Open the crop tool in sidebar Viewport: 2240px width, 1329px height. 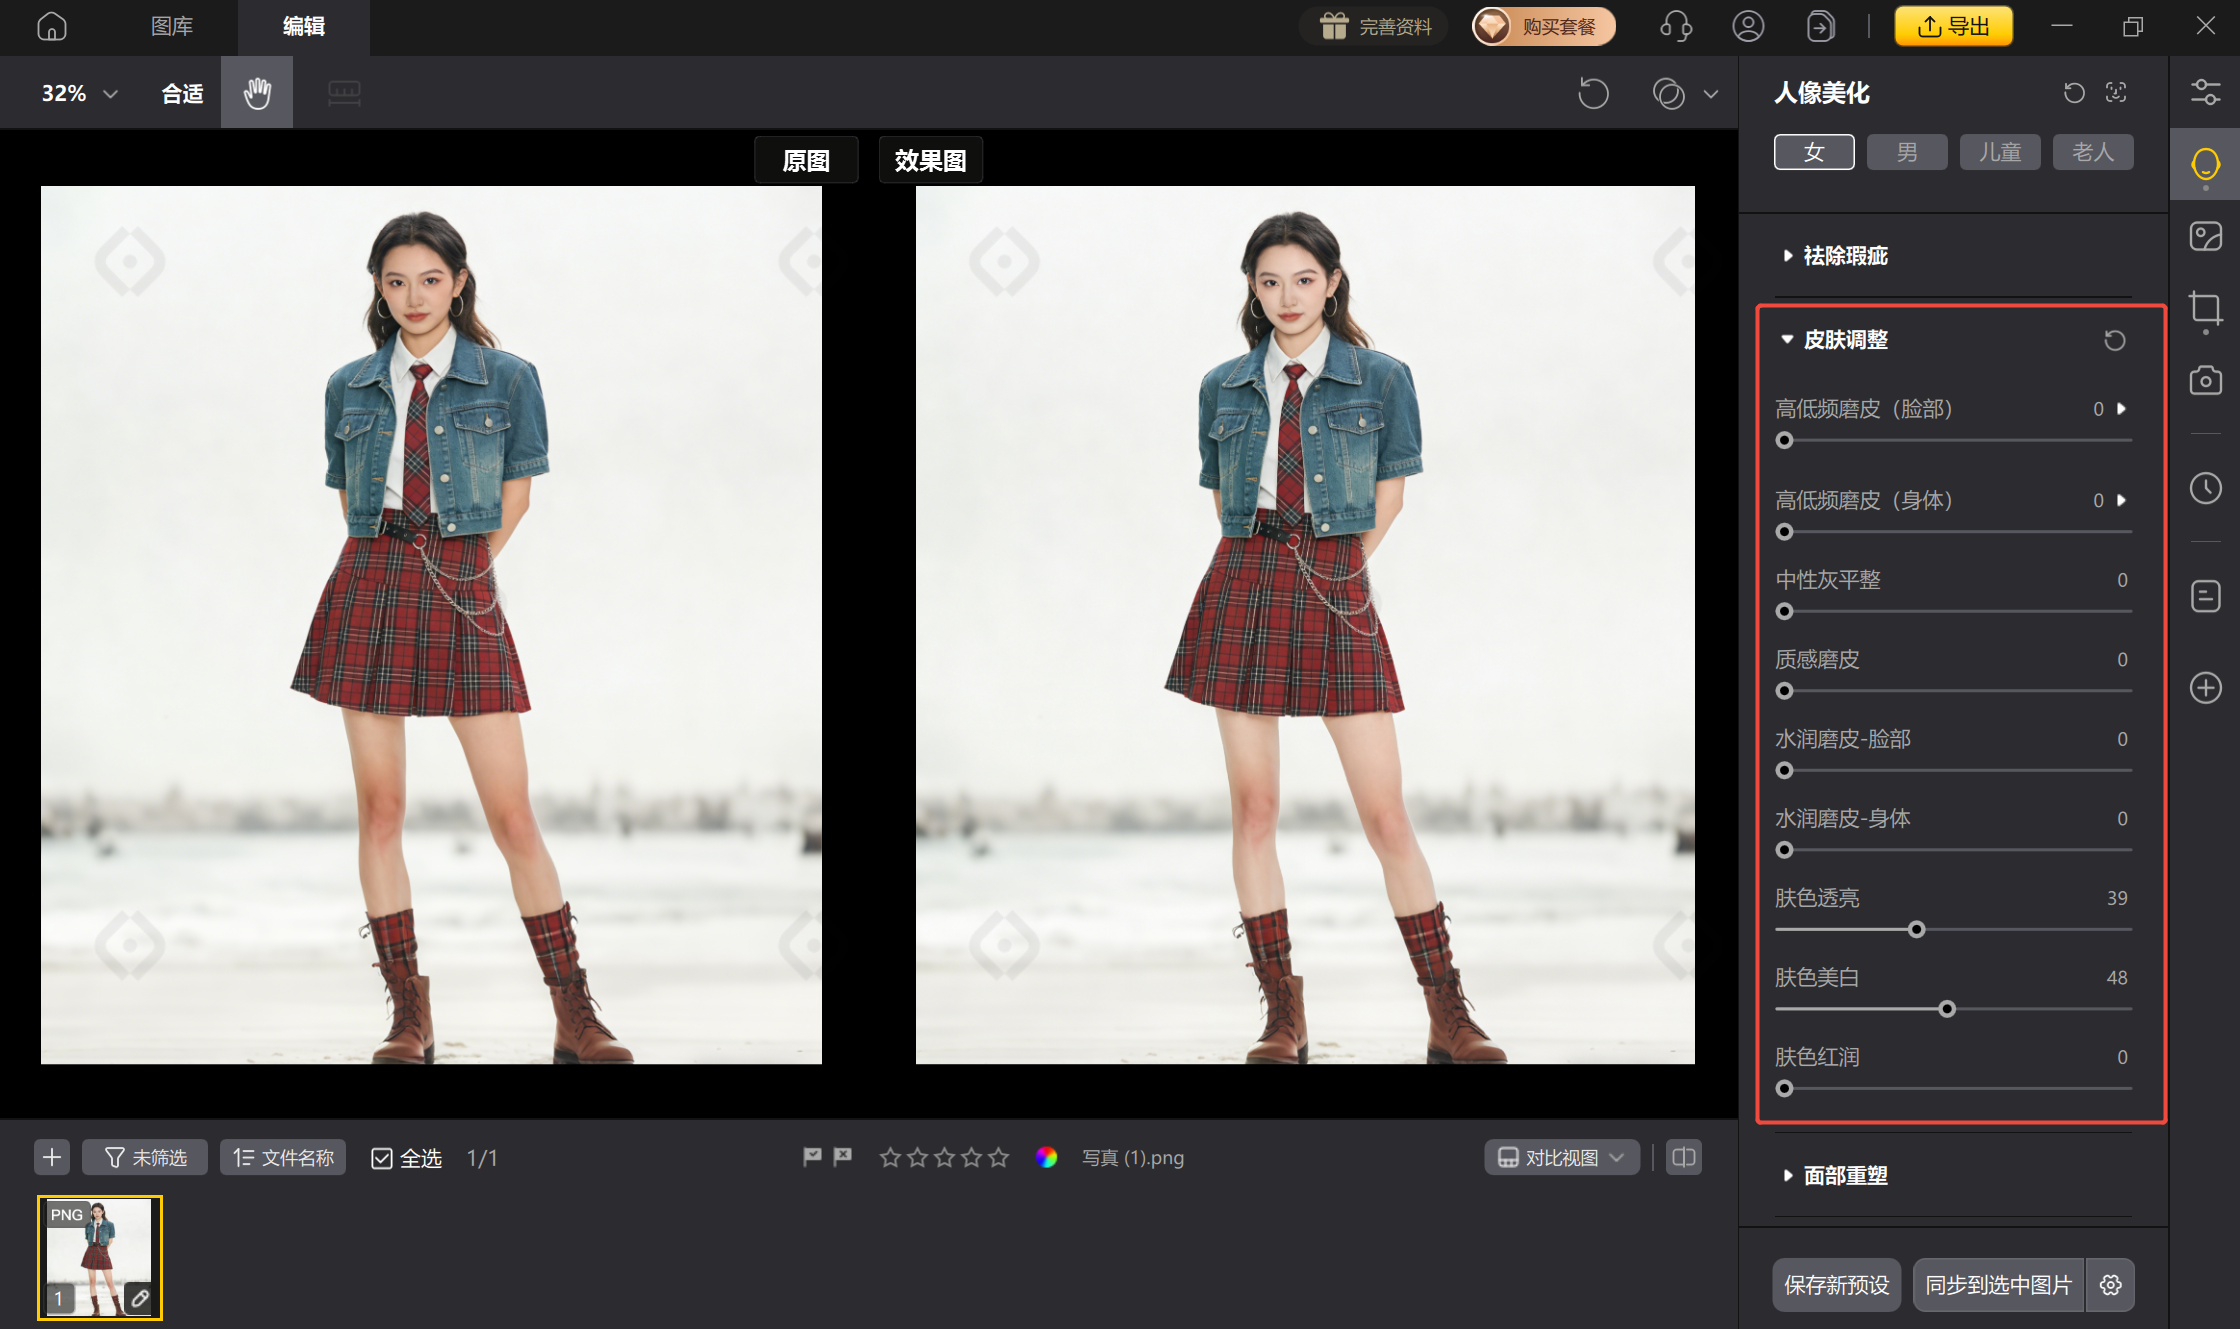pyautogui.click(x=2204, y=309)
